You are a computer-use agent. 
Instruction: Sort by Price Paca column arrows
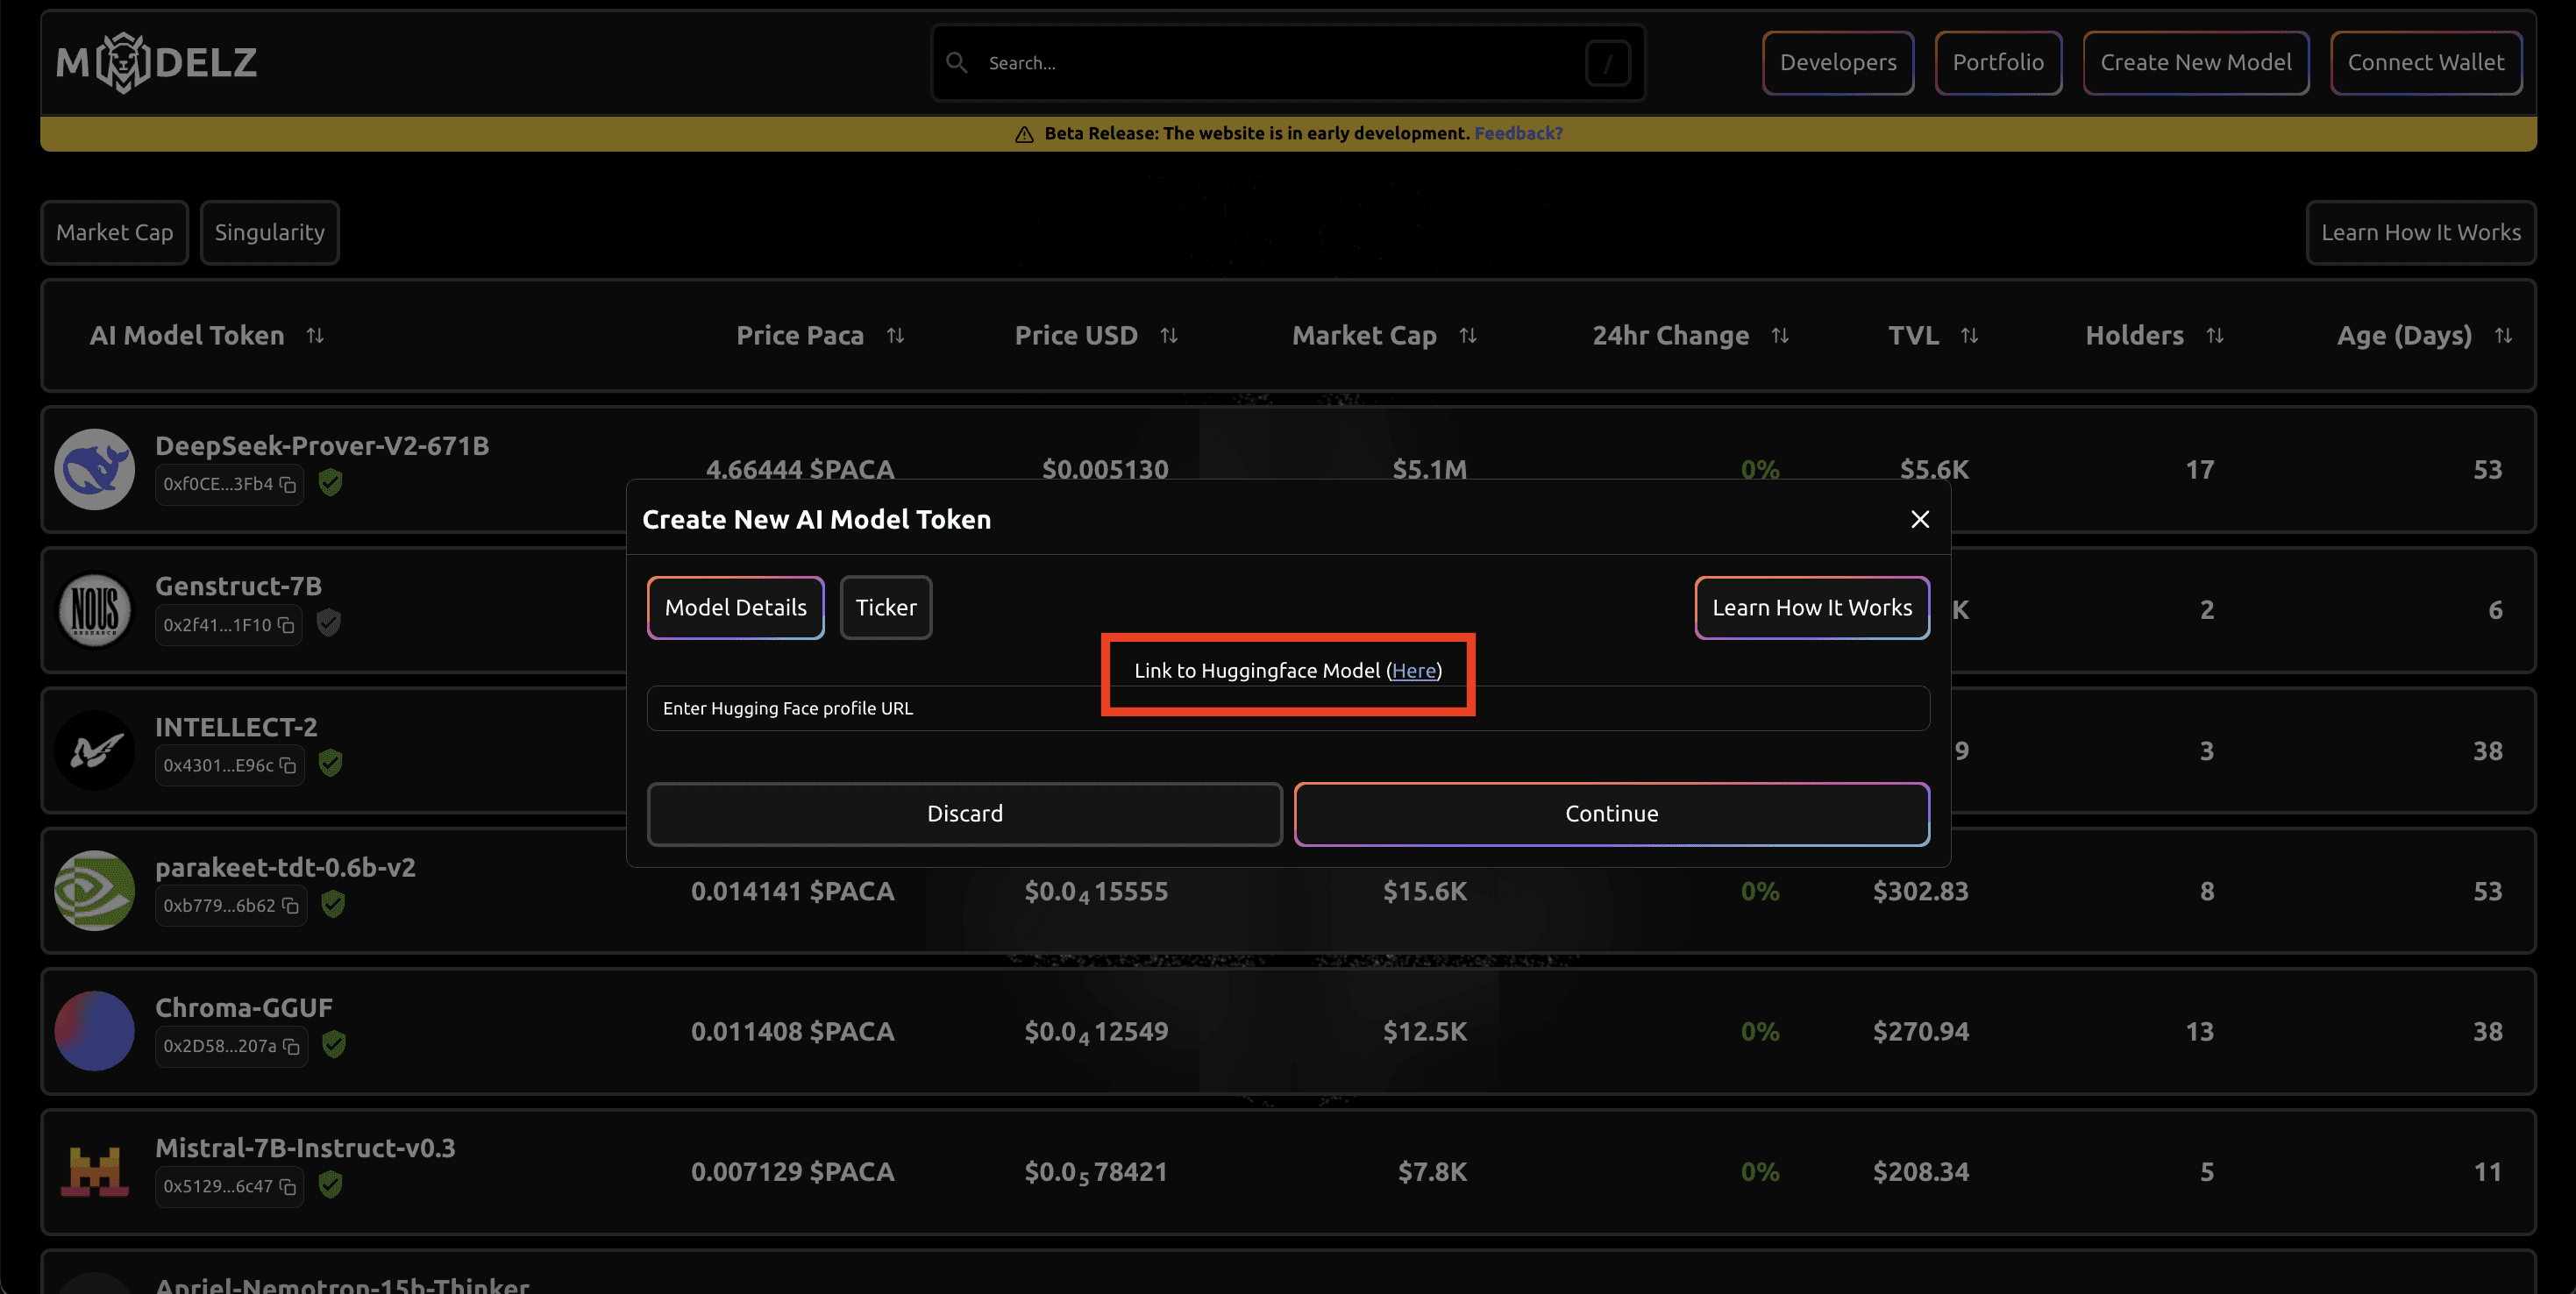click(895, 336)
